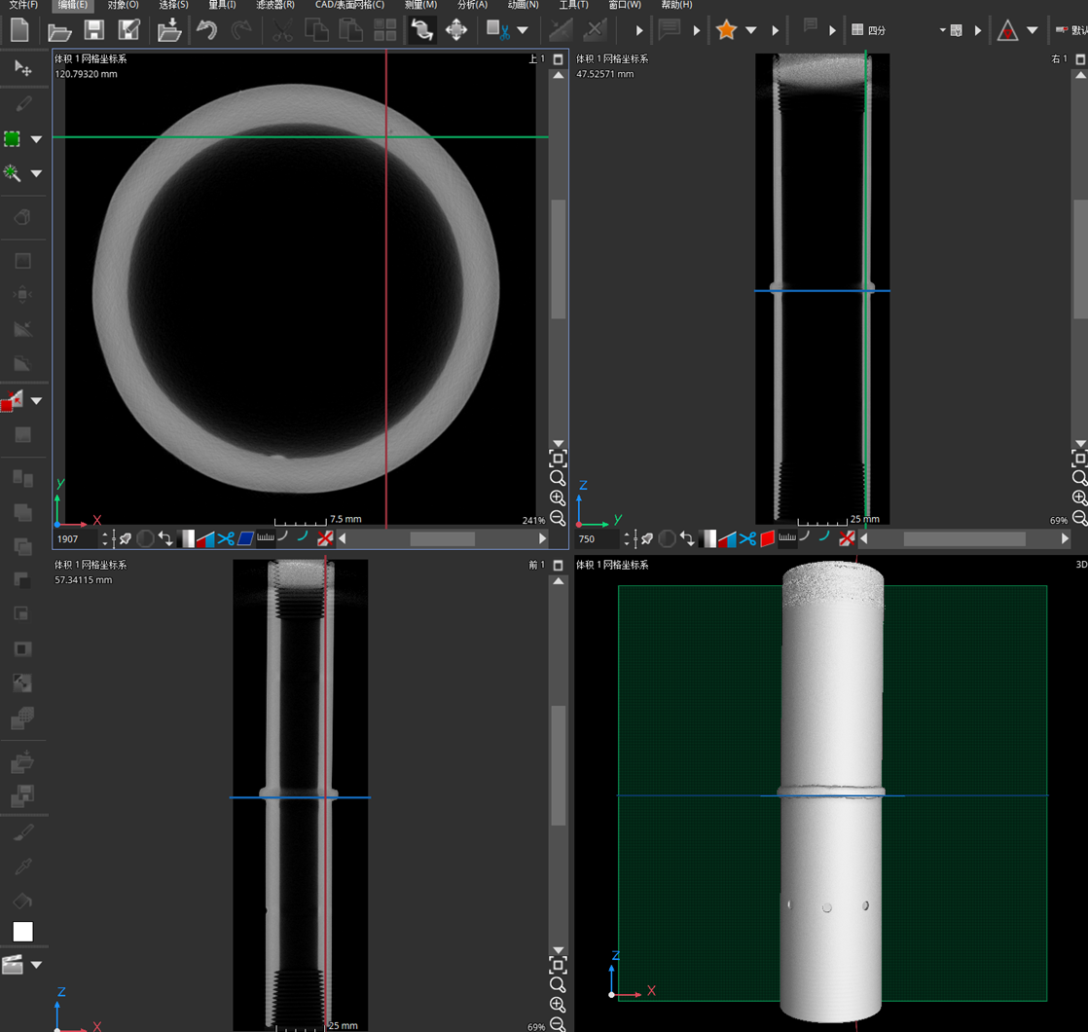Click the Undo arrow icon
The height and width of the screenshot is (1032, 1088).
click(207, 31)
